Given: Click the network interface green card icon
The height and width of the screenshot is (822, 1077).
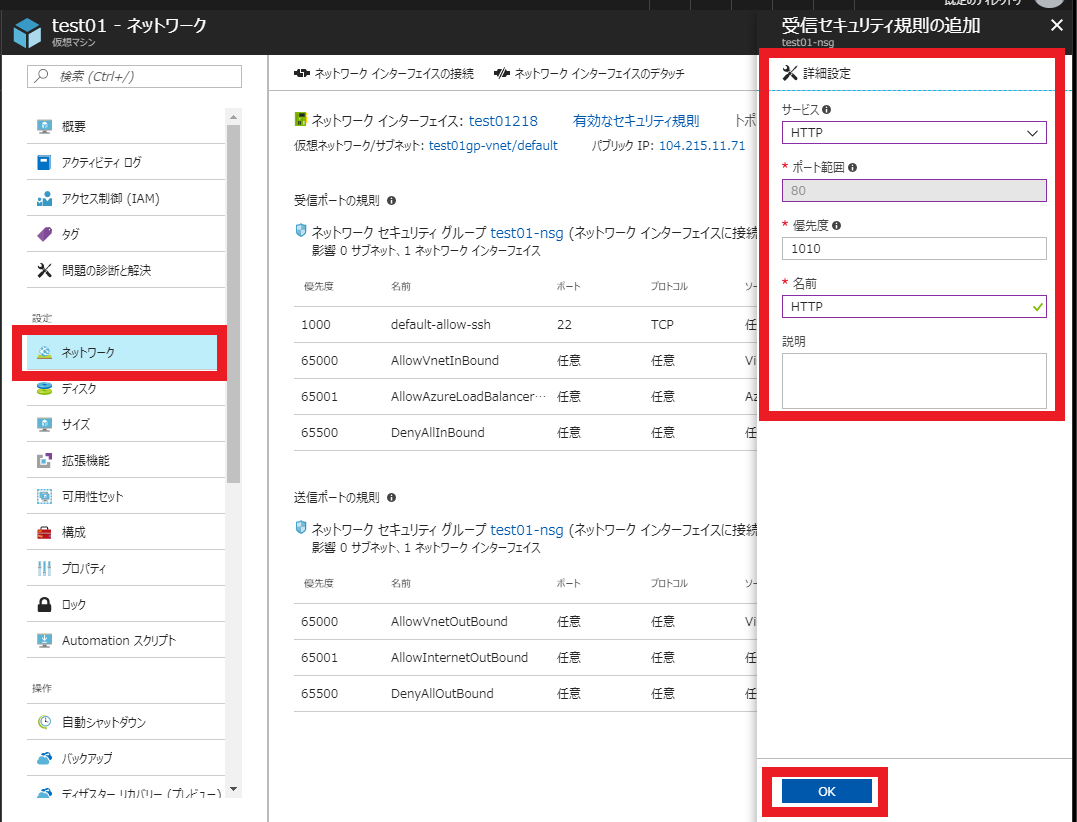Looking at the screenshot, I should (x=300, y=120).
